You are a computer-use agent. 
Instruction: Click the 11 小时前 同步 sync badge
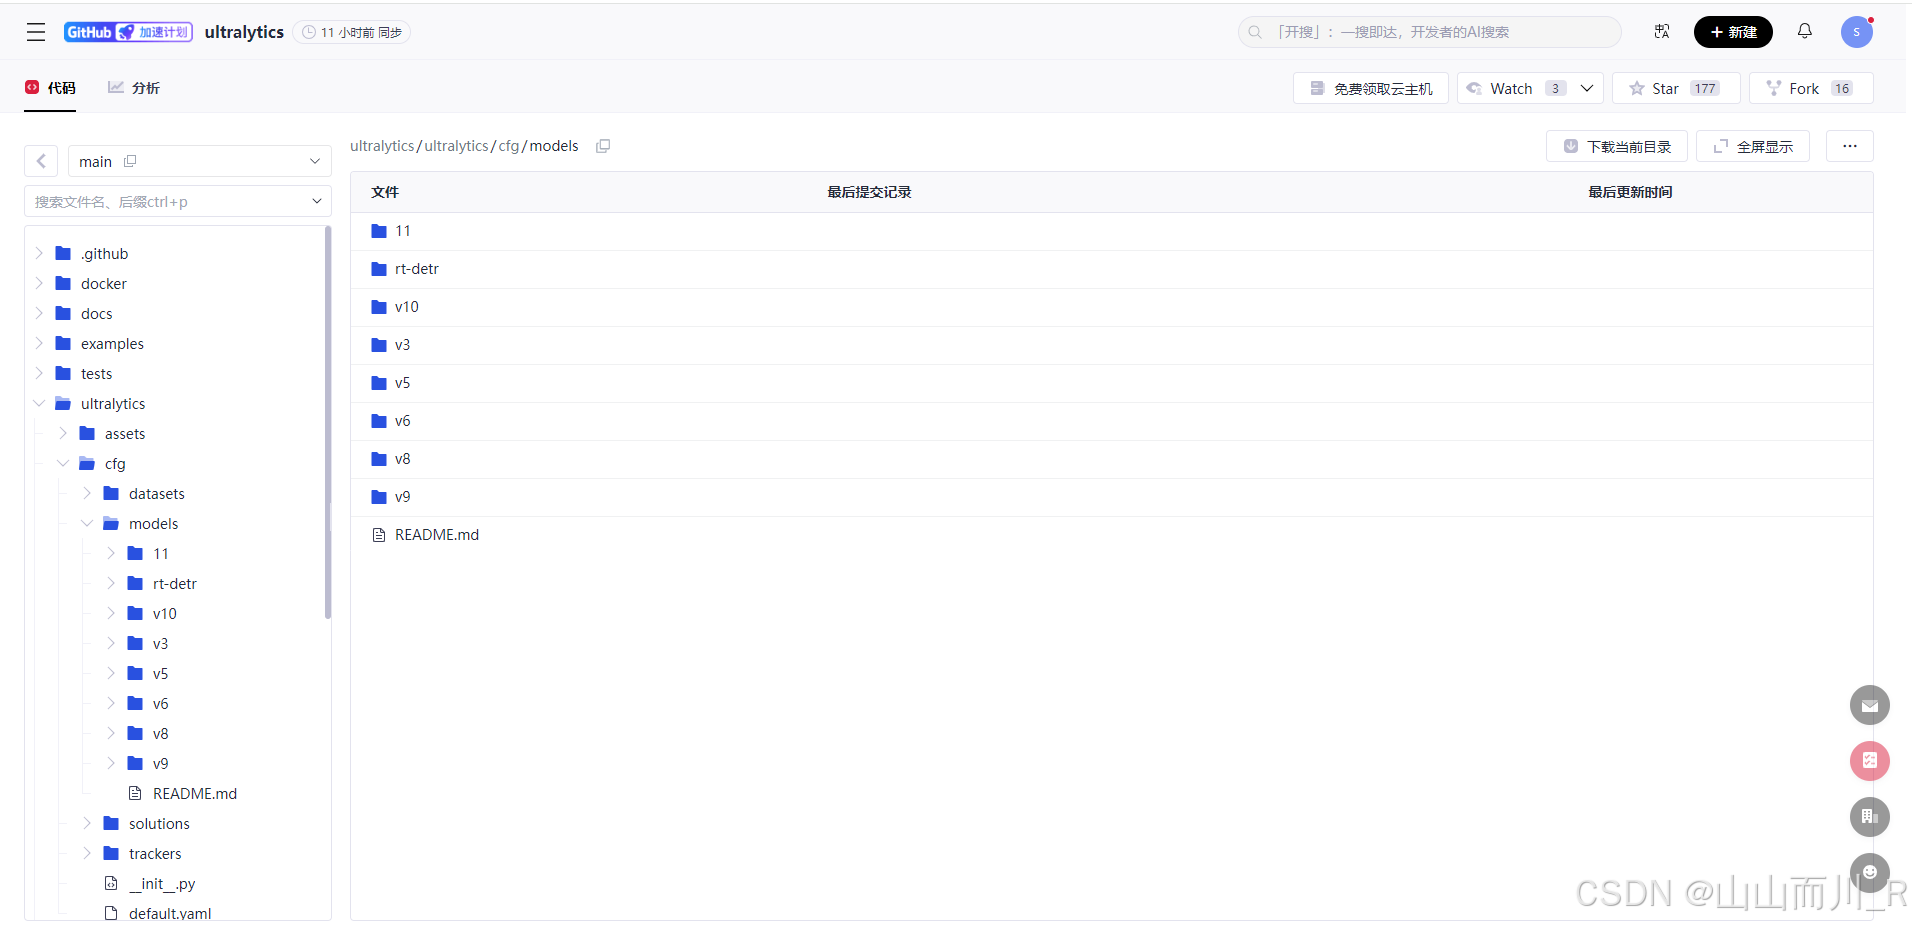point(352,32)
